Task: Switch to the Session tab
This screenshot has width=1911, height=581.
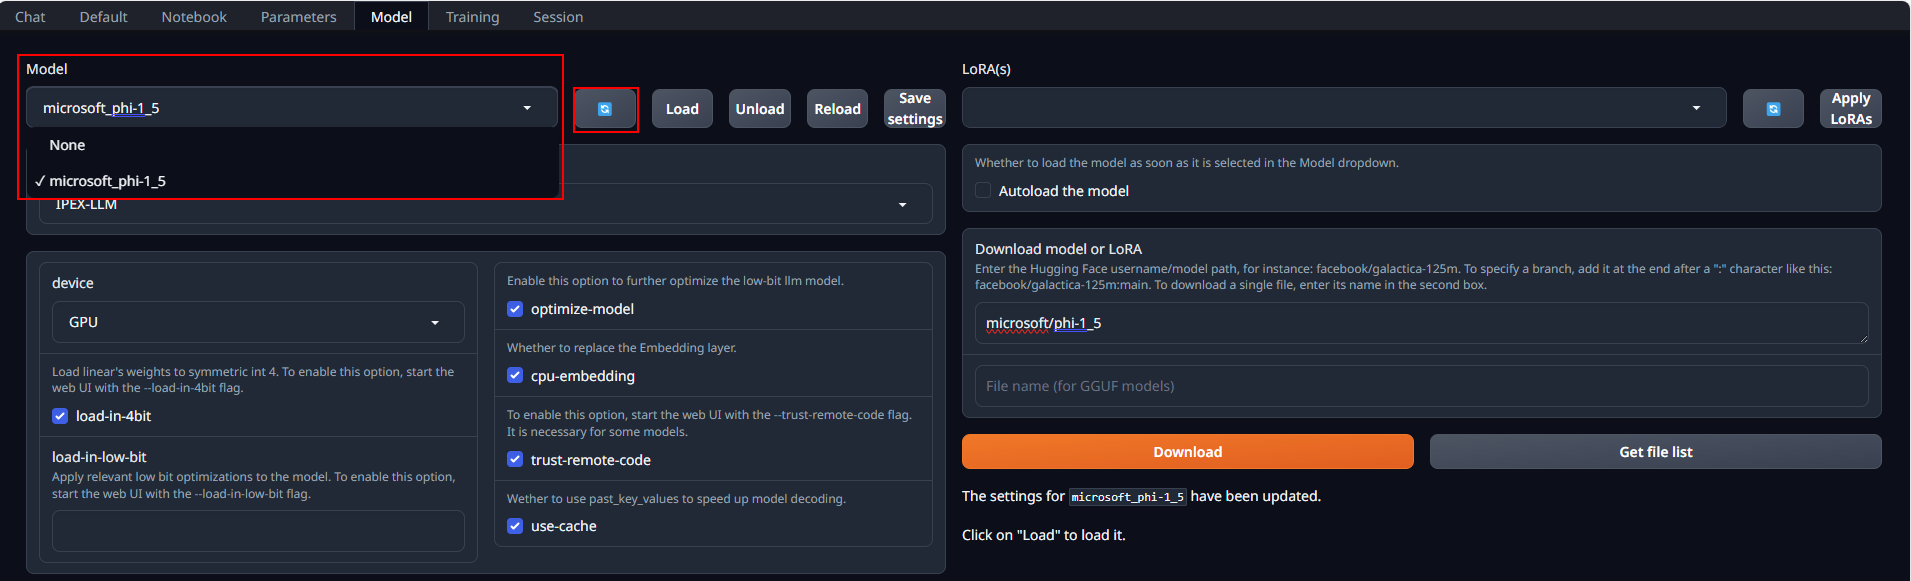Action: pos(558,17)
